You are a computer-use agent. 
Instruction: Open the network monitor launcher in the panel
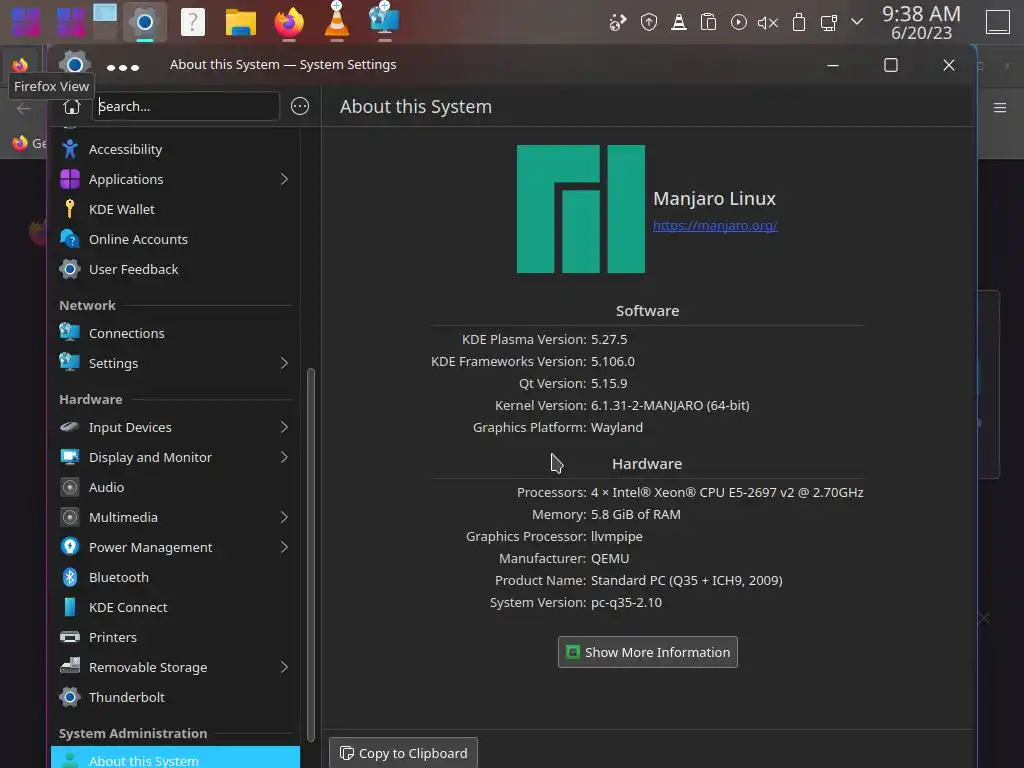pos(384,21)
